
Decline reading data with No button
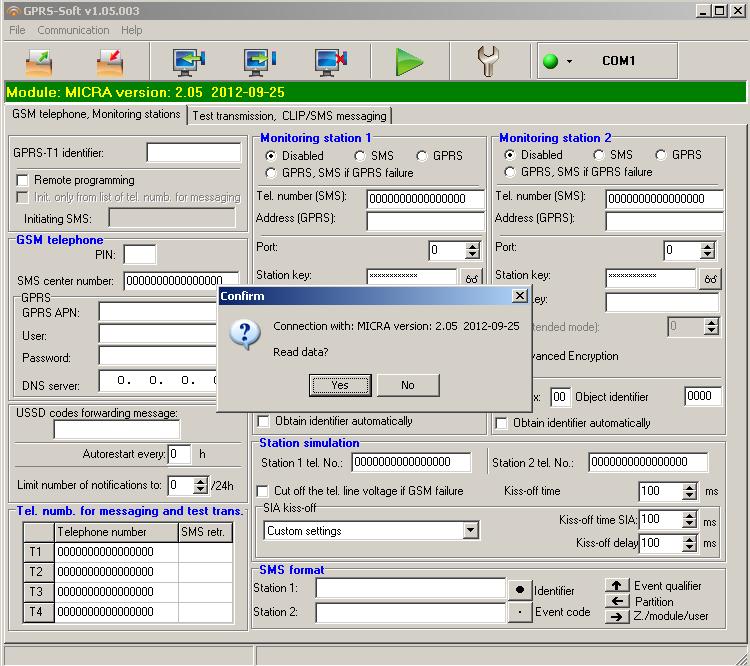[408, 385]
